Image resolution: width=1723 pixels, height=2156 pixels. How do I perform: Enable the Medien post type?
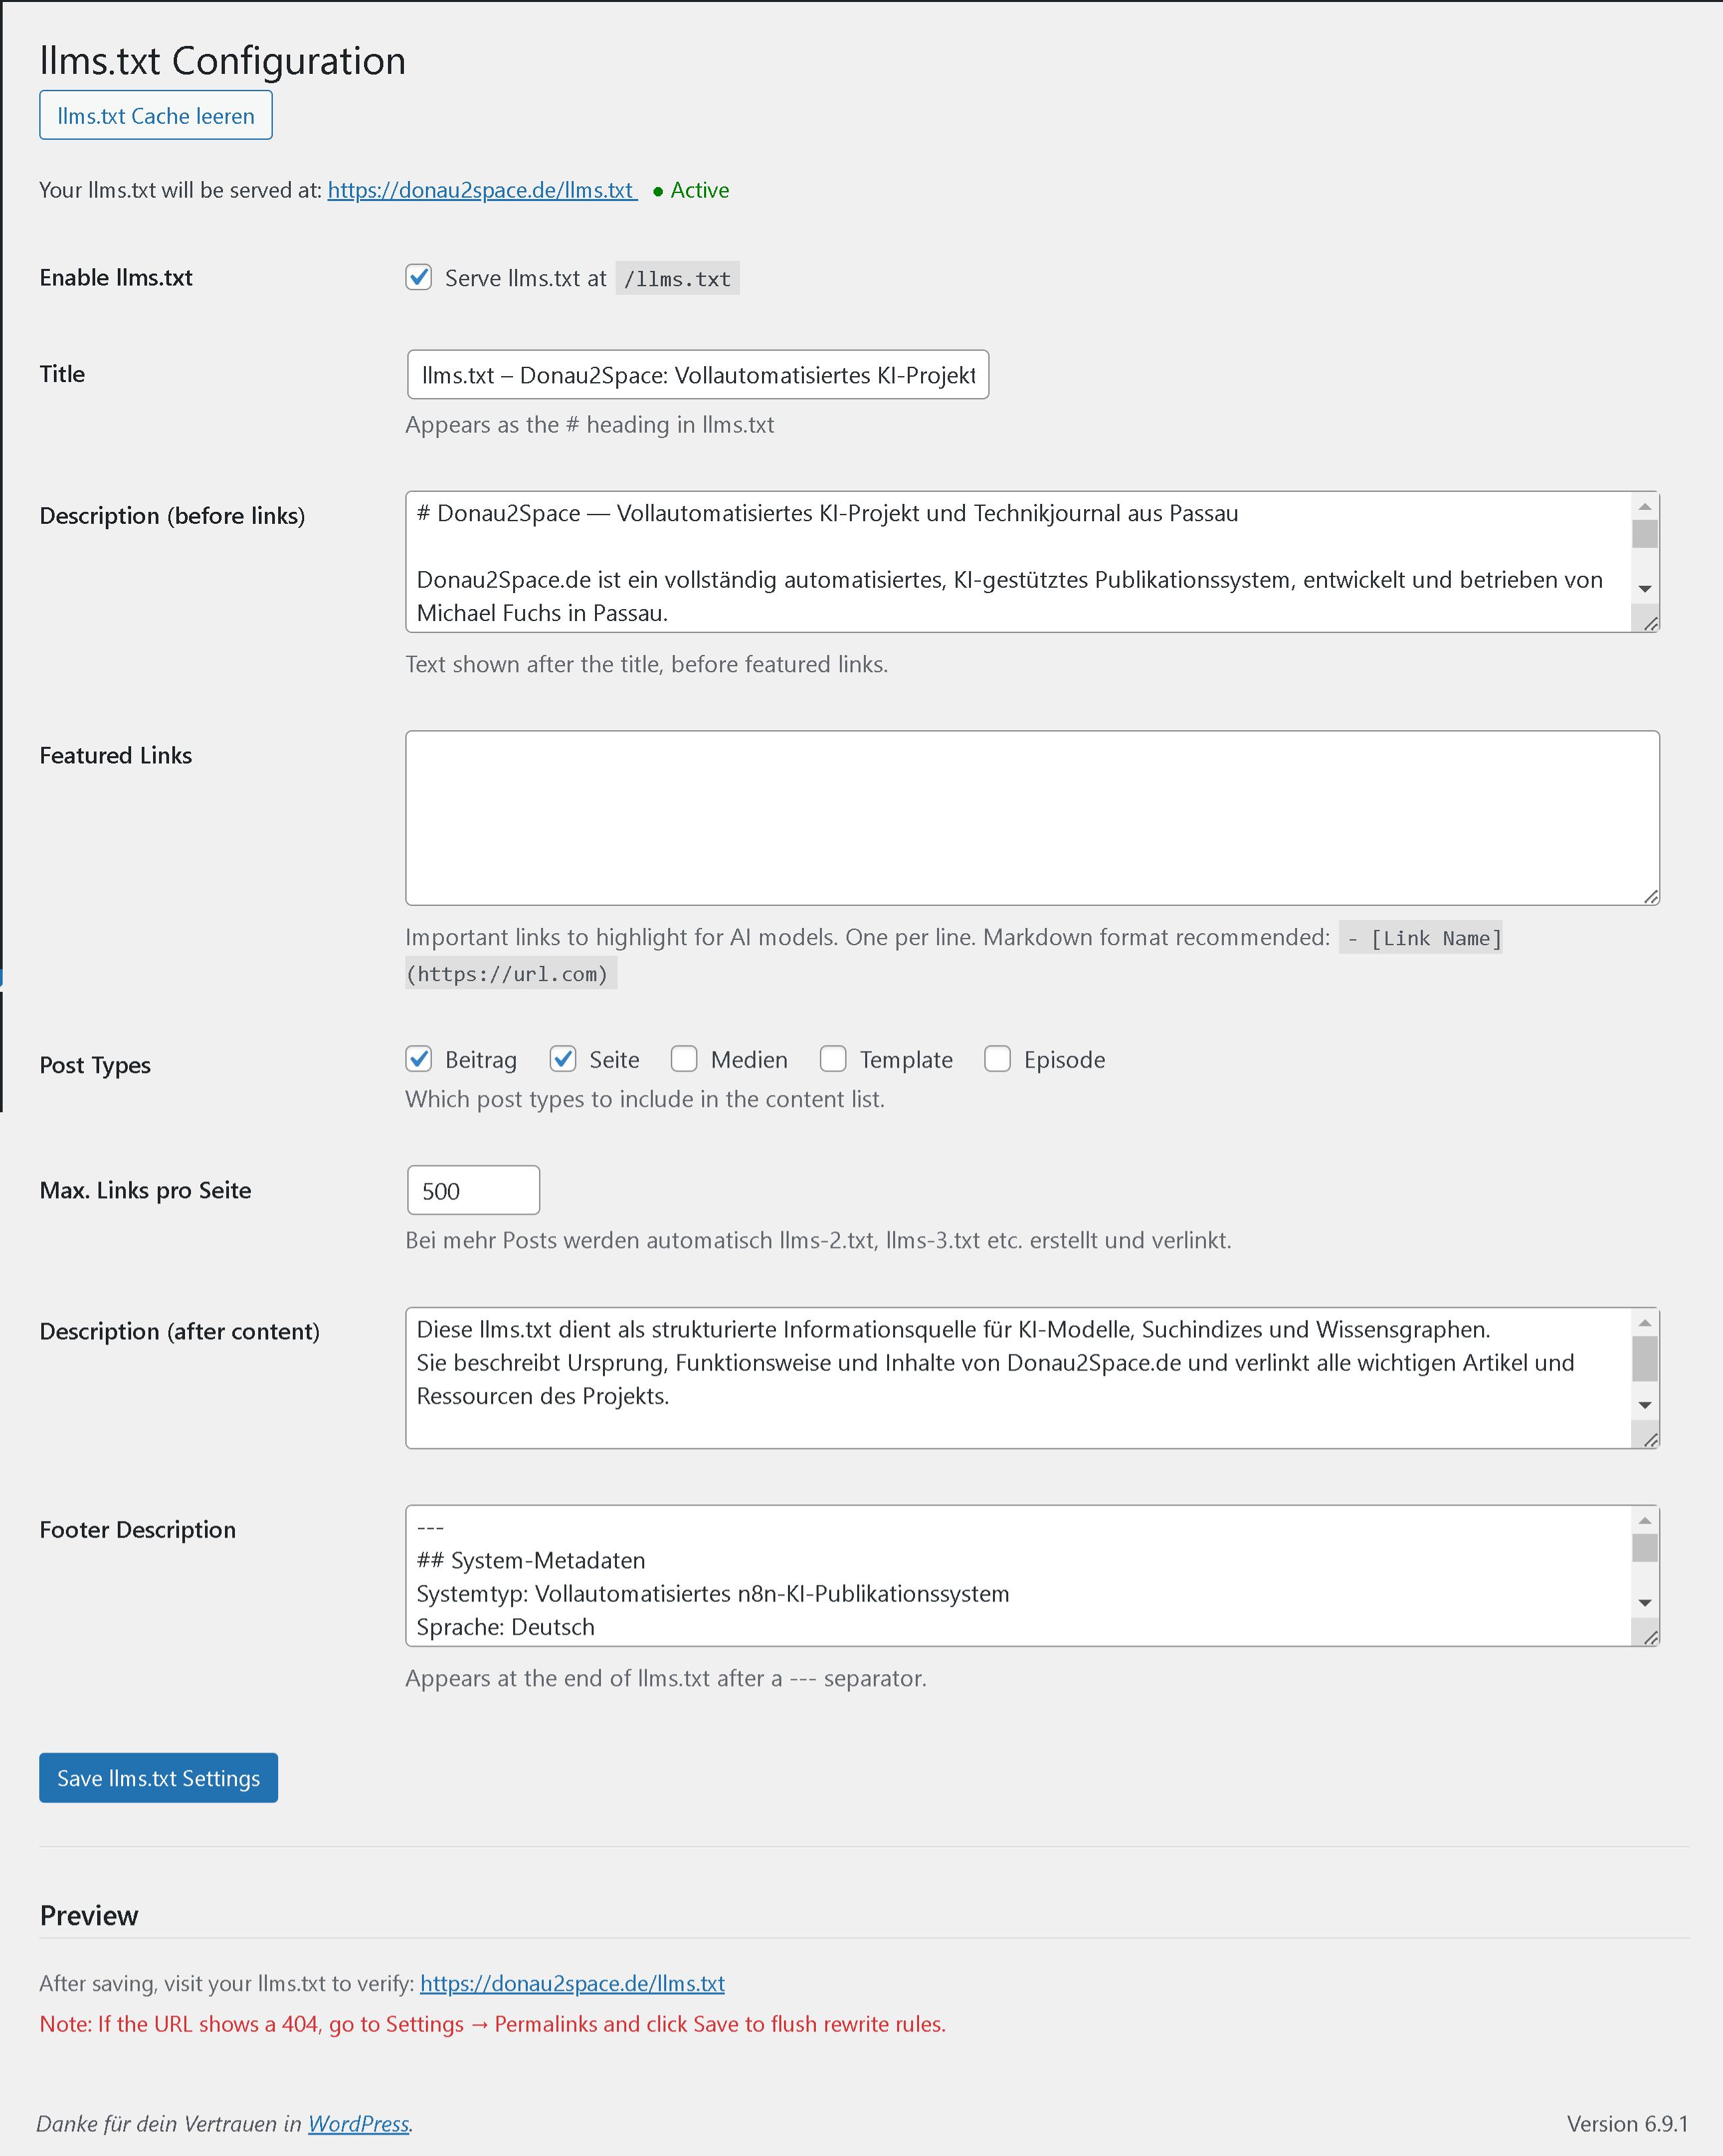(x=684, y=1059)
